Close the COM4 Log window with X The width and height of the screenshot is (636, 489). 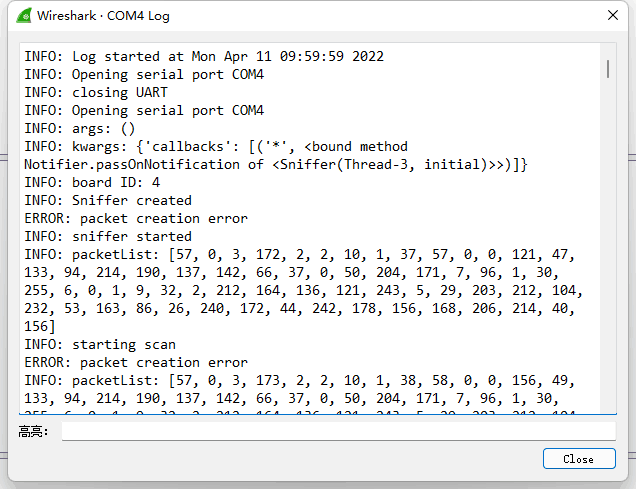pos(612,15)
